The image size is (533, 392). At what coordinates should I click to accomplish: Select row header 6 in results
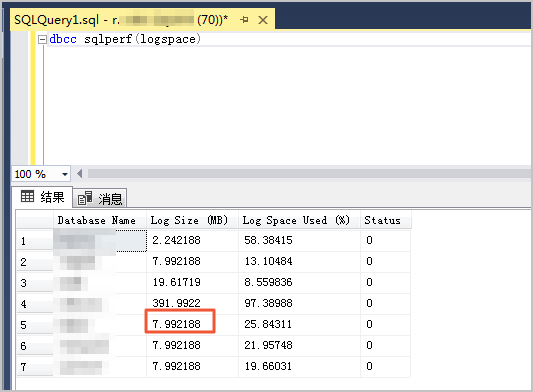click(x=35, y=346)
